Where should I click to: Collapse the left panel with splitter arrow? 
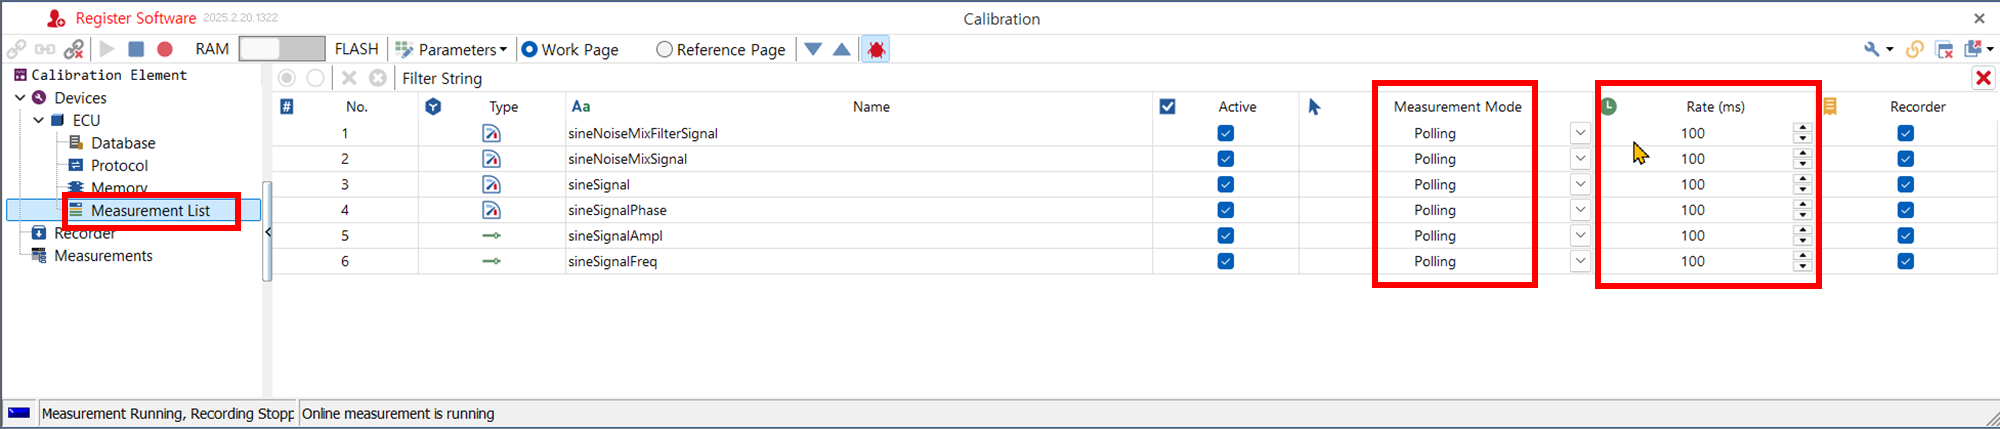pyautogui.click(x=267, y=232)
